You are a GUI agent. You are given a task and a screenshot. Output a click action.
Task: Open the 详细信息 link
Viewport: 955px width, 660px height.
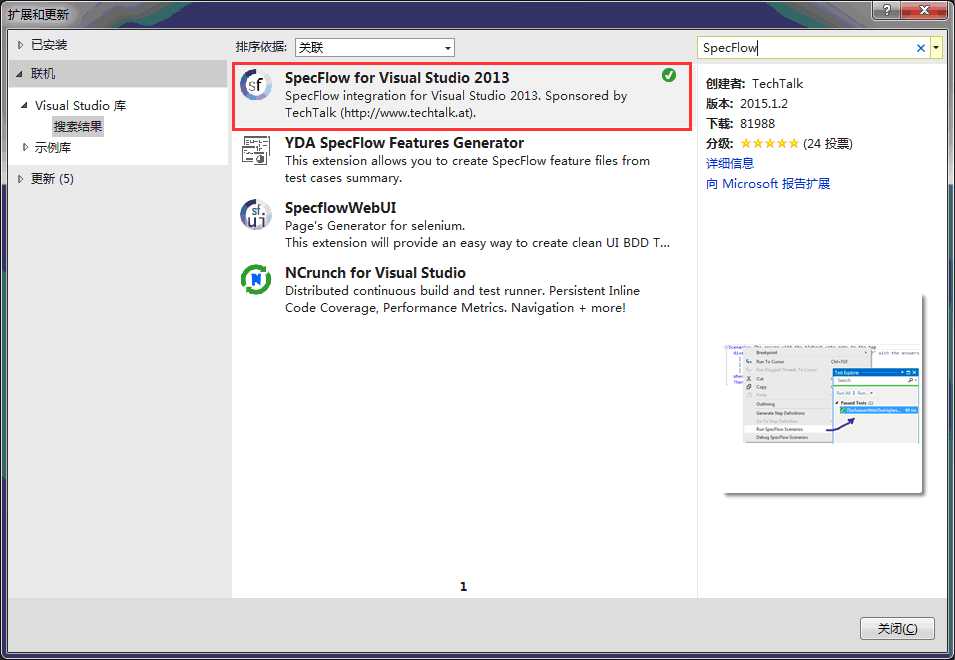(730, 163)
